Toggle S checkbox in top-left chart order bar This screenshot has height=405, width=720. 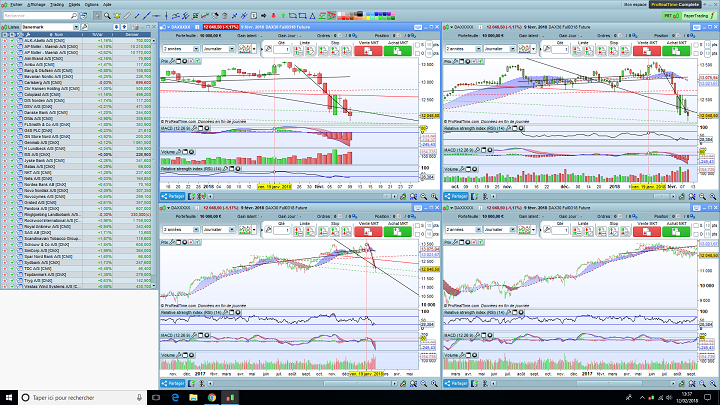tap(417, 45)
